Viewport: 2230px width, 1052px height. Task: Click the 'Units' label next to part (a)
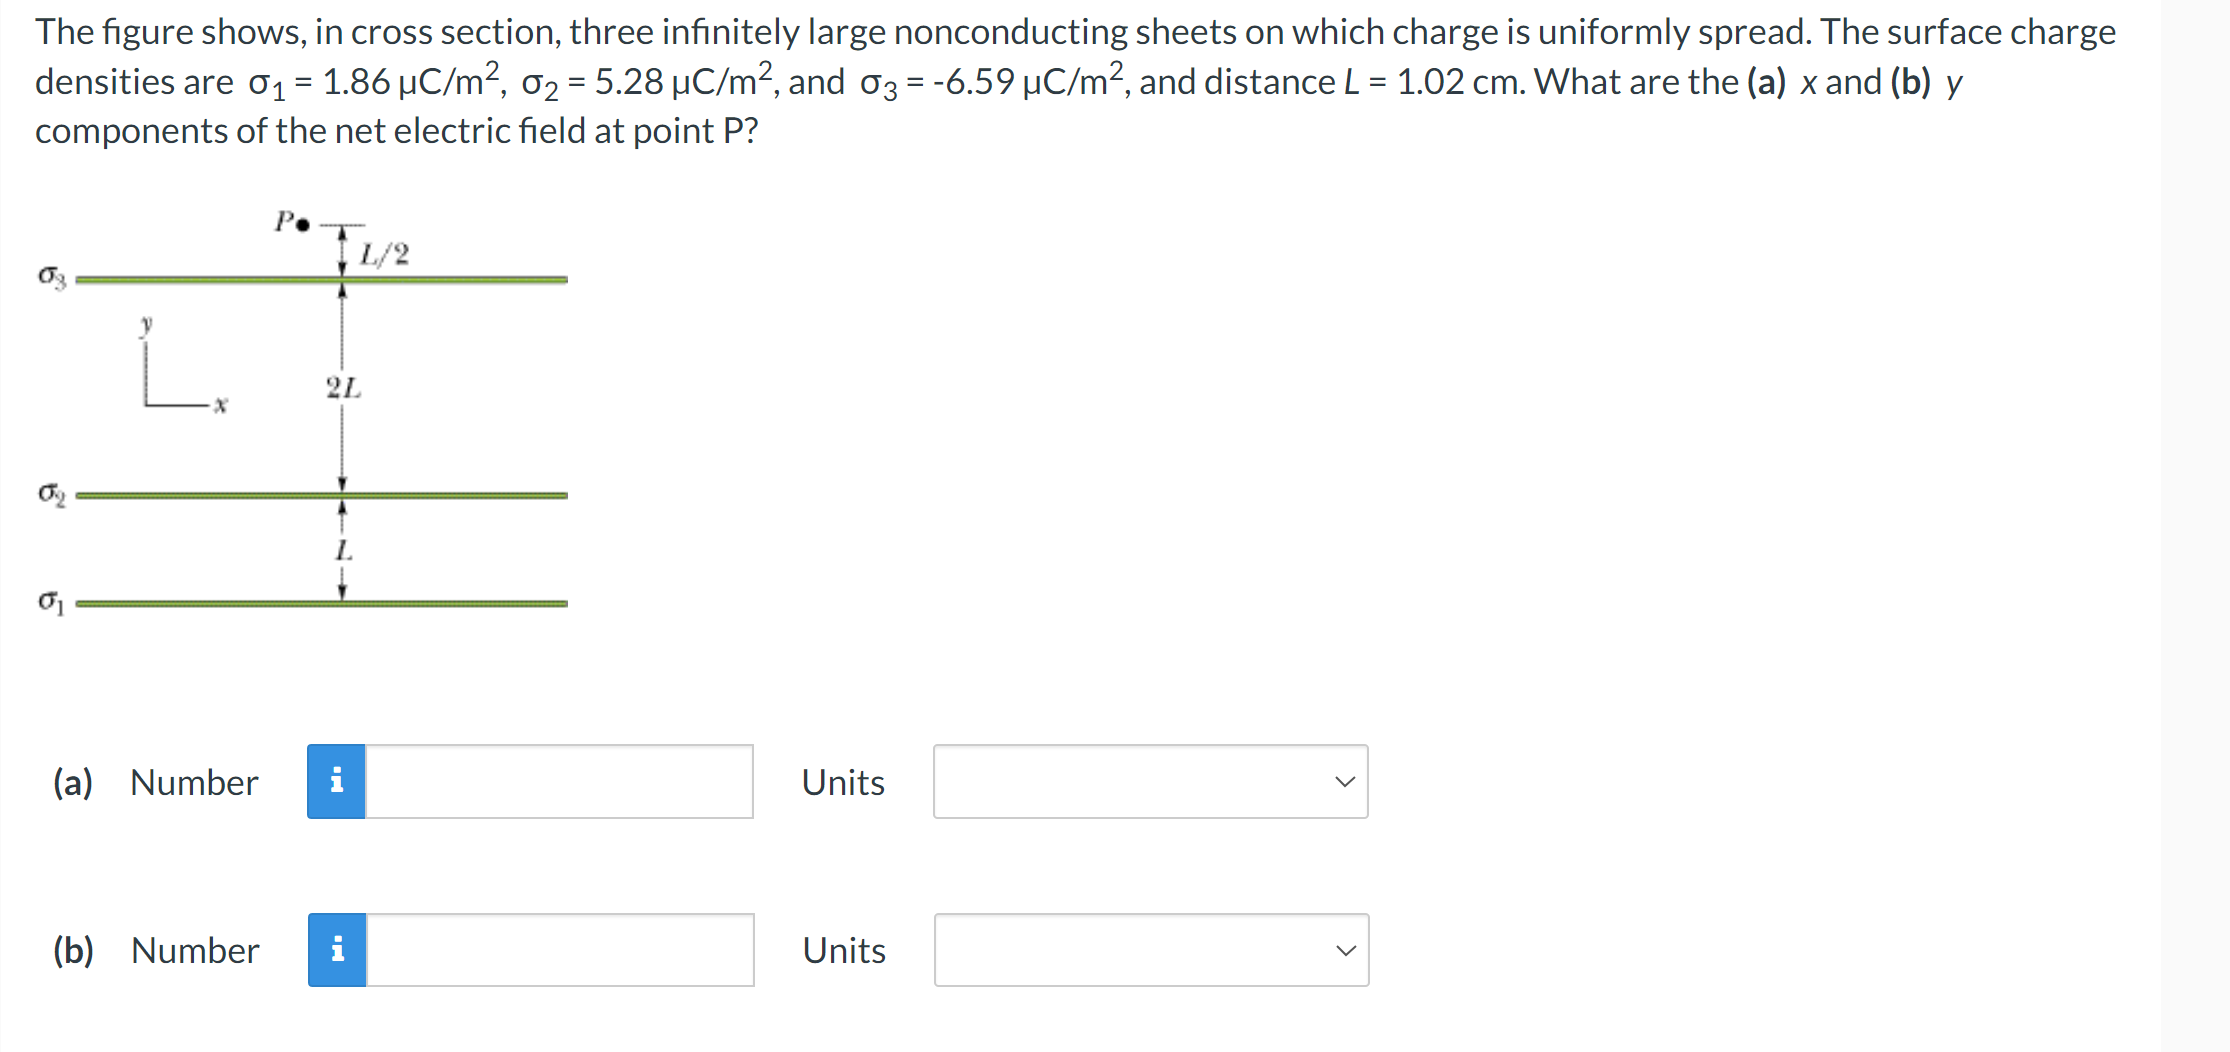[x=843, y=782]
